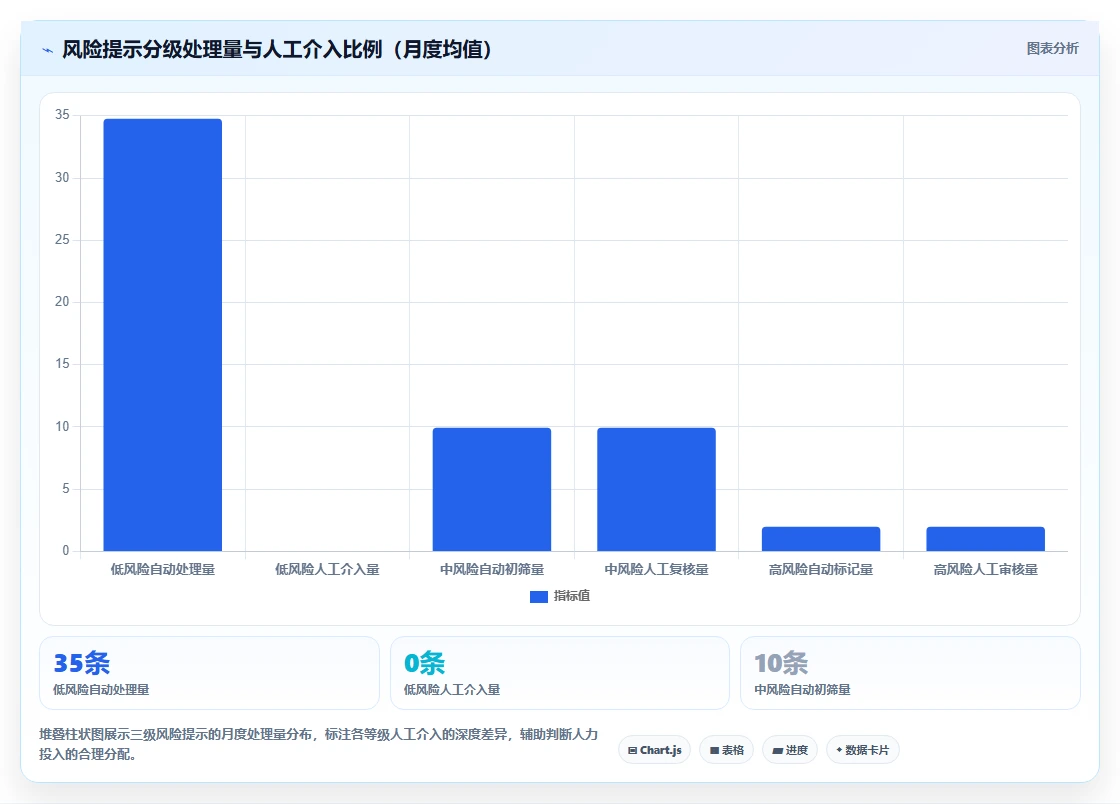Click the y-axis value 20
1120x804 pixels.
point(62,302)
